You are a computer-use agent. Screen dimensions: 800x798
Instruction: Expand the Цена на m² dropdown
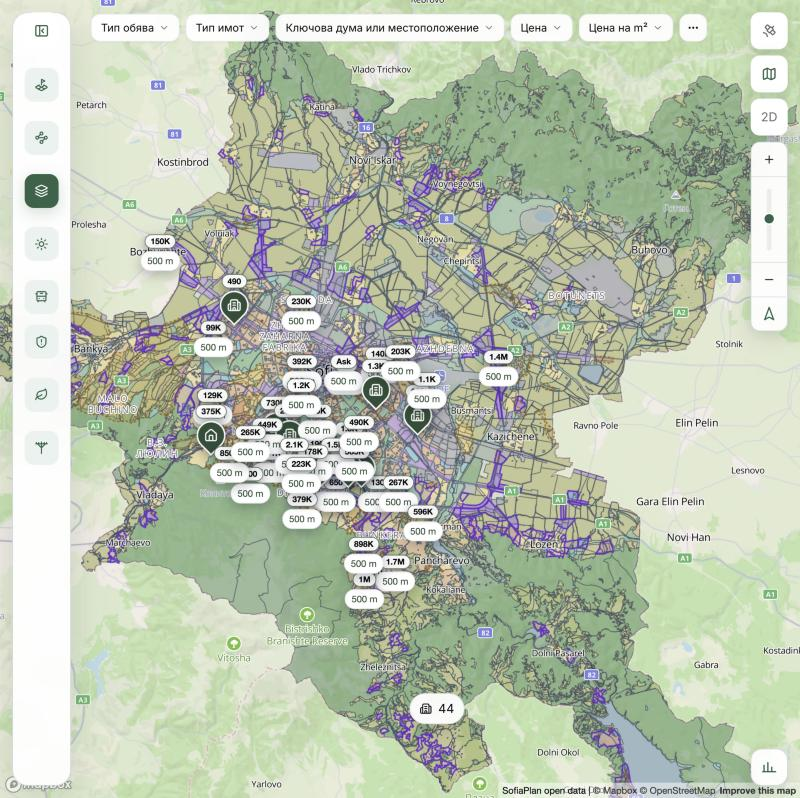pyautogui.click(x=626, y=28)
